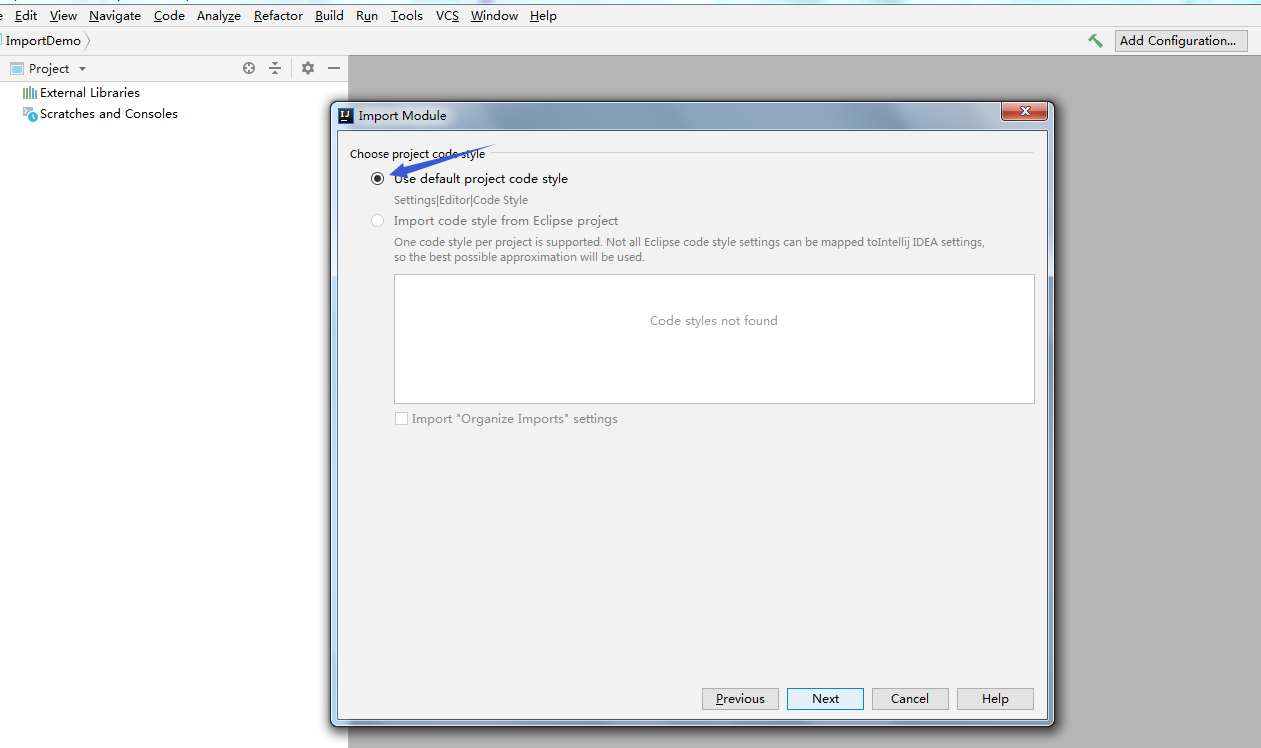The width and height of the screenshot is (1261, 748).
Task: Open Project panel gear settings
Action: pos(308,68)
